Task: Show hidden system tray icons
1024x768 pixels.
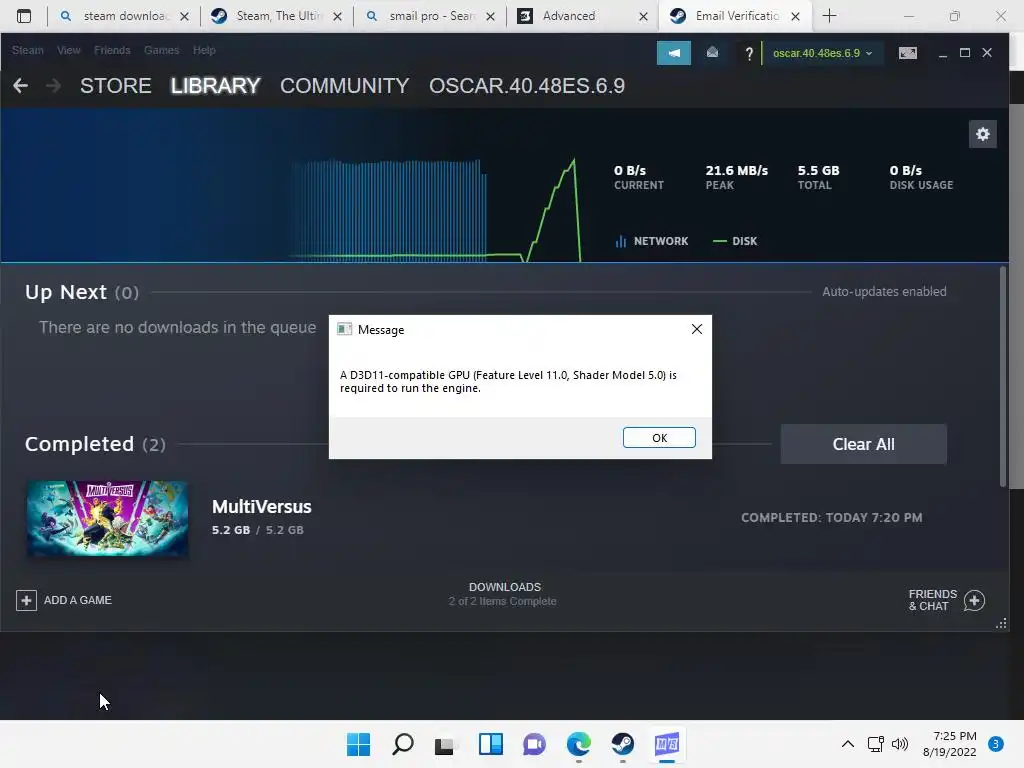Action: click(x=848, y=744)
